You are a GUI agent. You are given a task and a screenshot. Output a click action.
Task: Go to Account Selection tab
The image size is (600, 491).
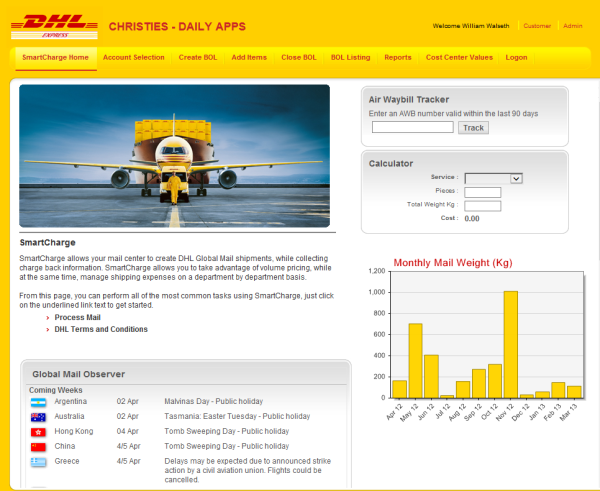click(x=133, y=58)
